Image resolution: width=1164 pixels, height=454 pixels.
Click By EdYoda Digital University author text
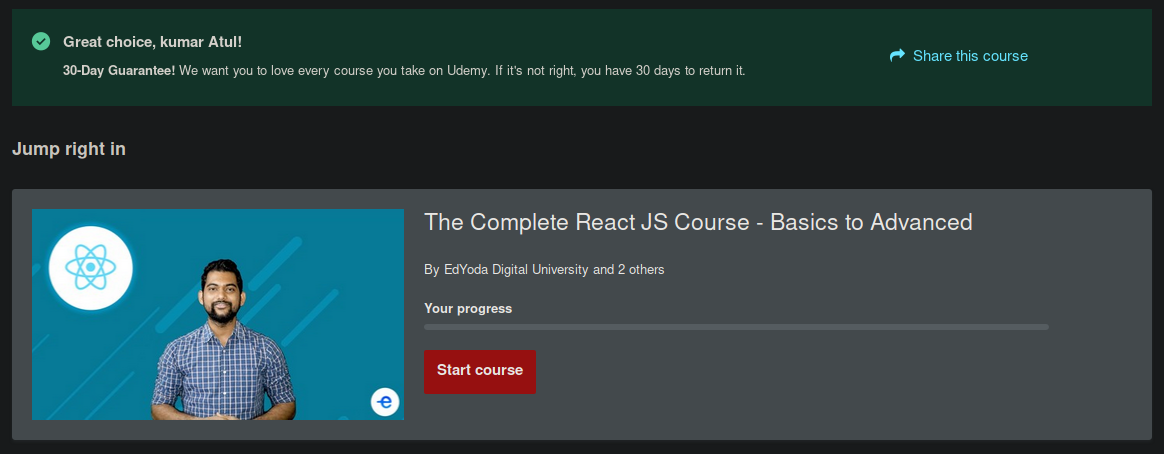coord(544,269)
